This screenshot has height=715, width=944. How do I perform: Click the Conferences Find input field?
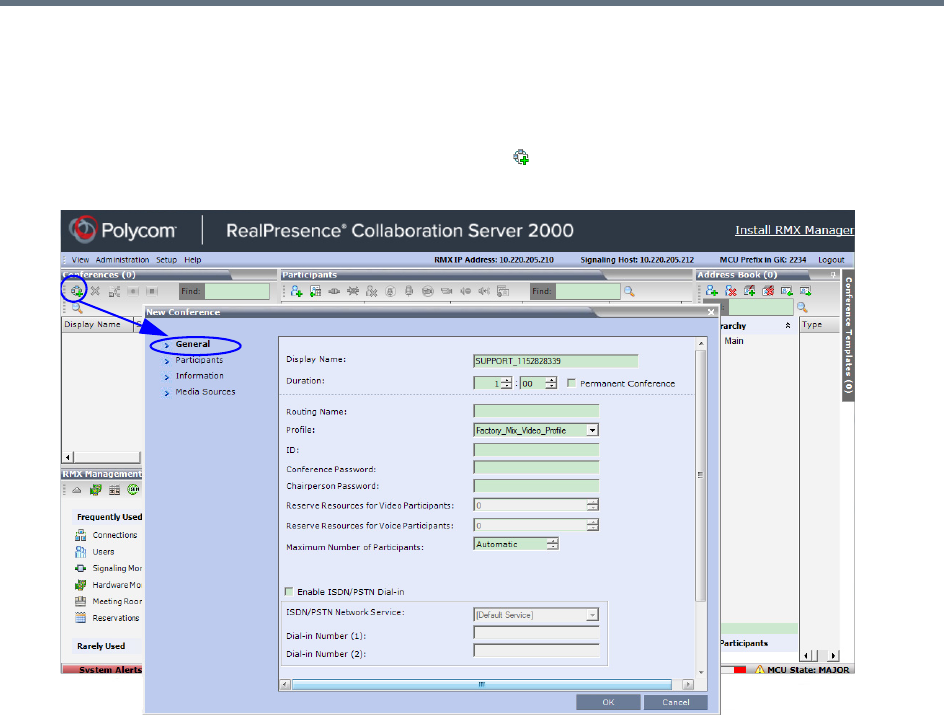[237, 291]
